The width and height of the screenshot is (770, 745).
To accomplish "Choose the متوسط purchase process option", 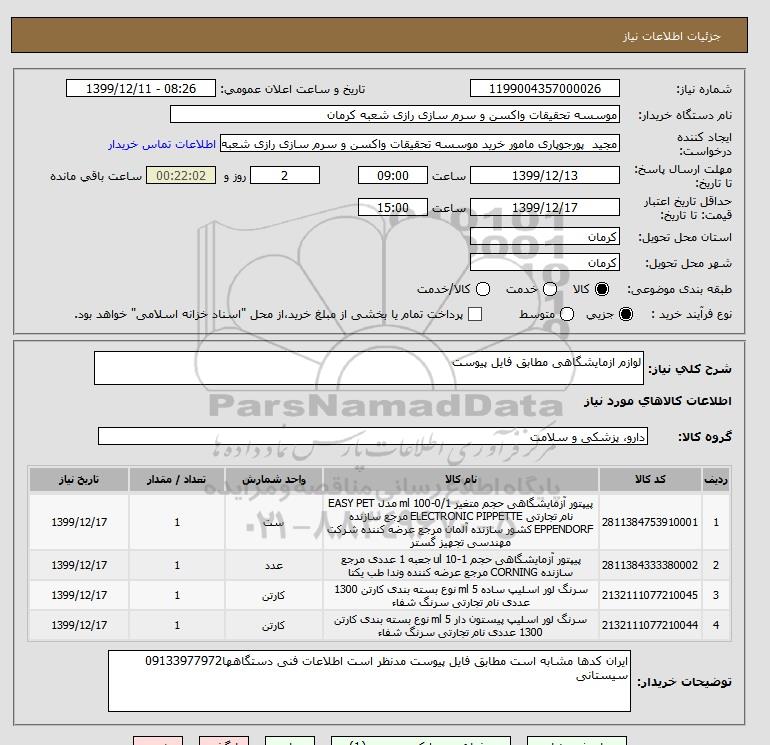I will 567,314.
